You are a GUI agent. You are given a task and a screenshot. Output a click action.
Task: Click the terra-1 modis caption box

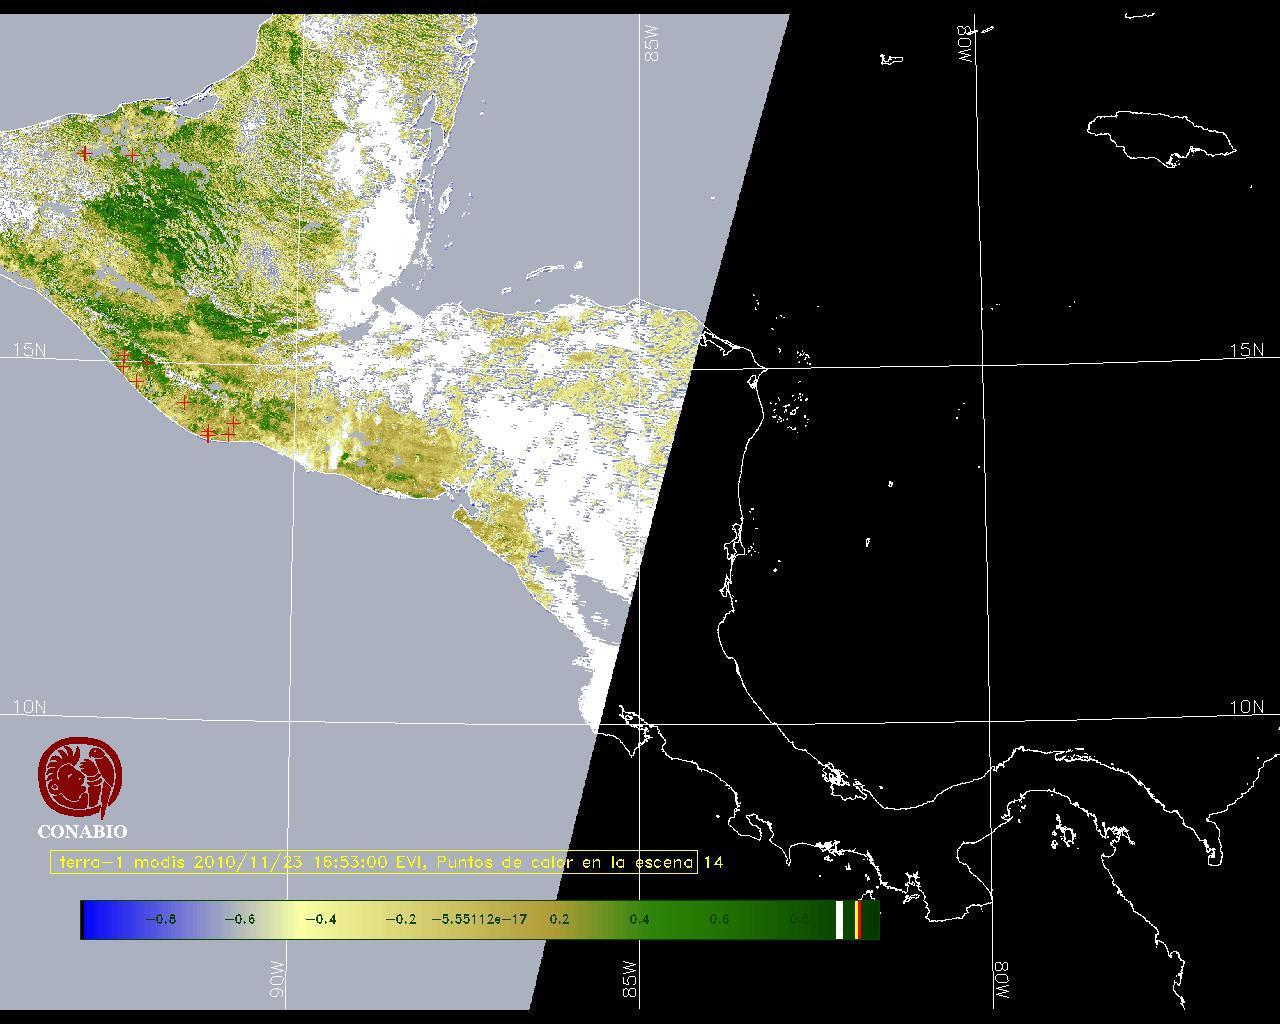373,862
